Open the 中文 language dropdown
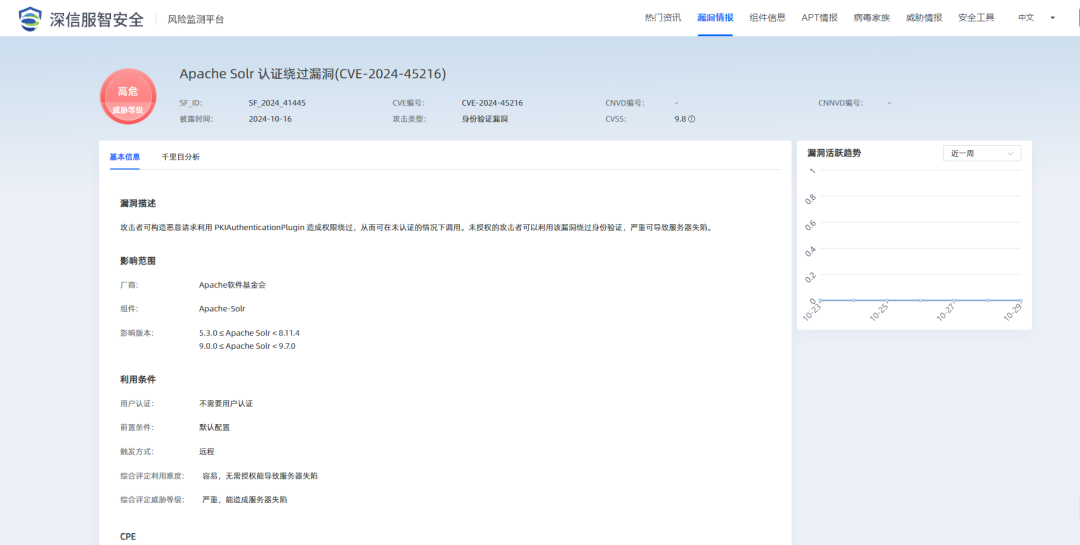 [1036, 18]
